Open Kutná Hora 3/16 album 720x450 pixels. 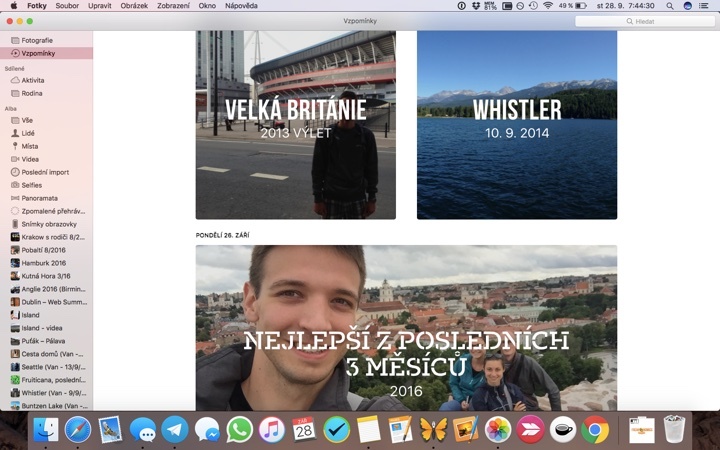46,276
